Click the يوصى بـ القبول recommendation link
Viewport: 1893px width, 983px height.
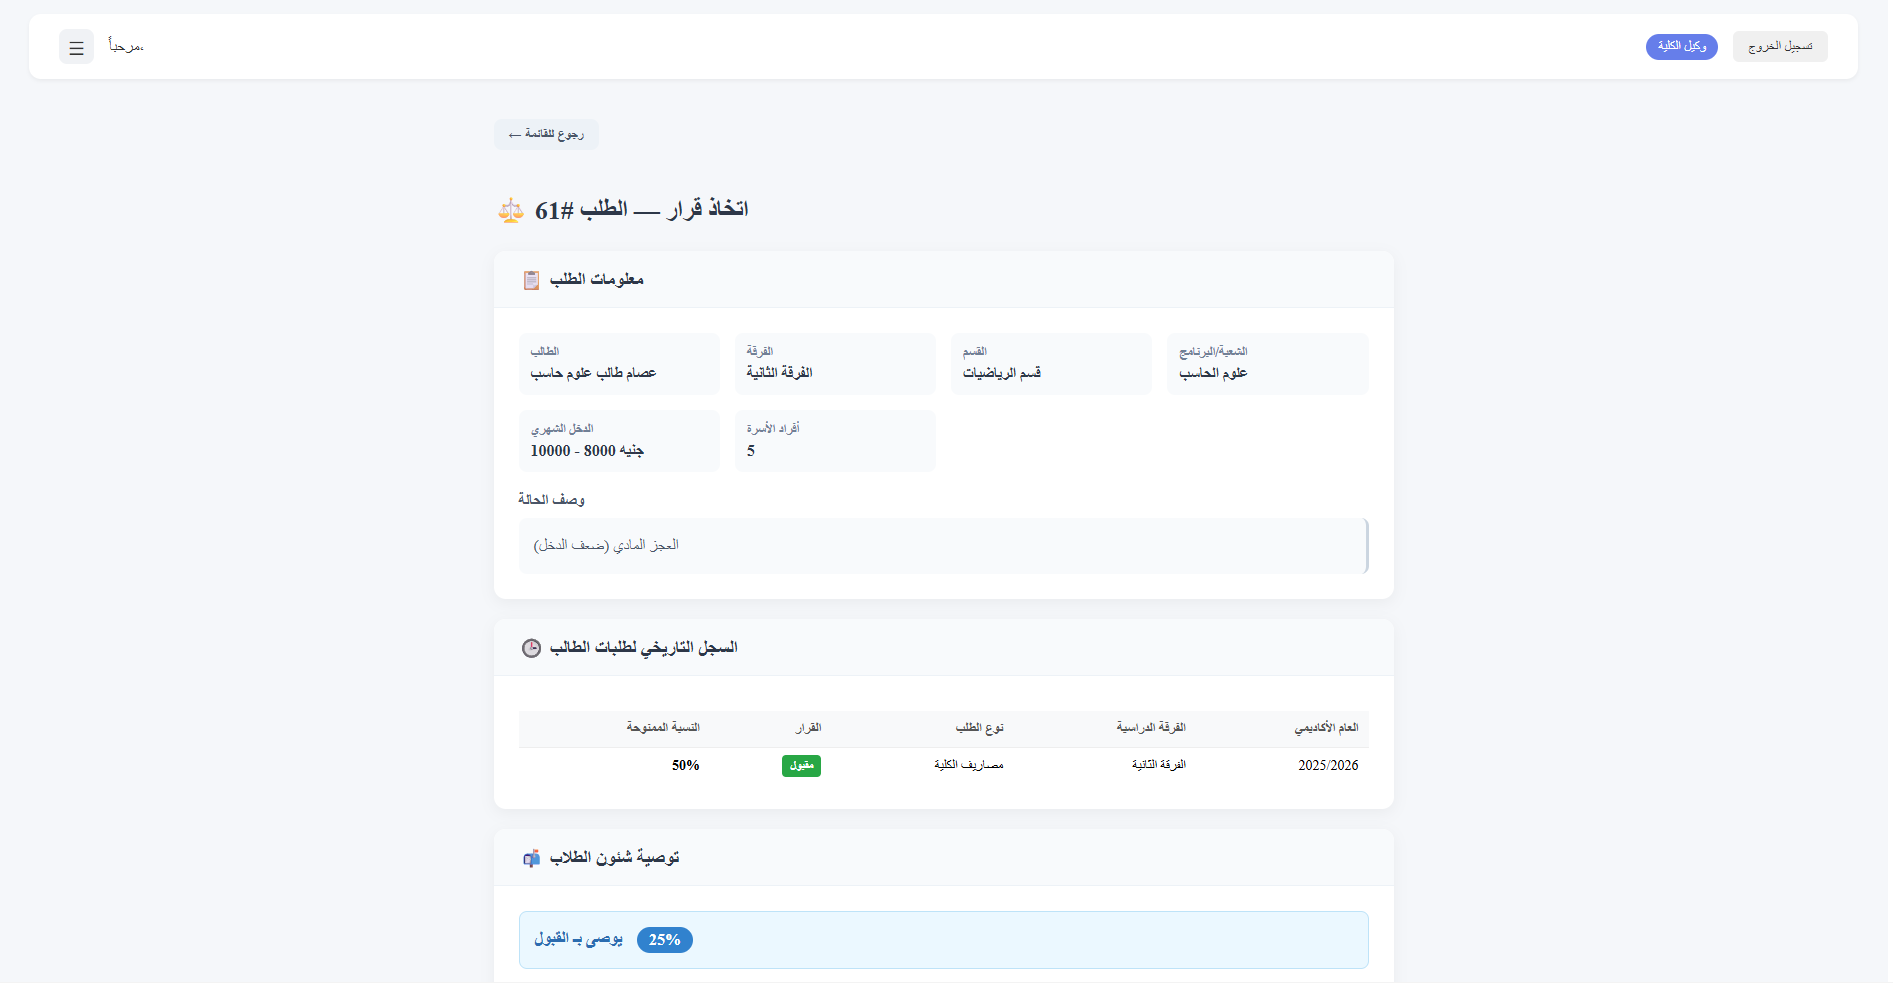pyautogui.click(x=577, y=940)
